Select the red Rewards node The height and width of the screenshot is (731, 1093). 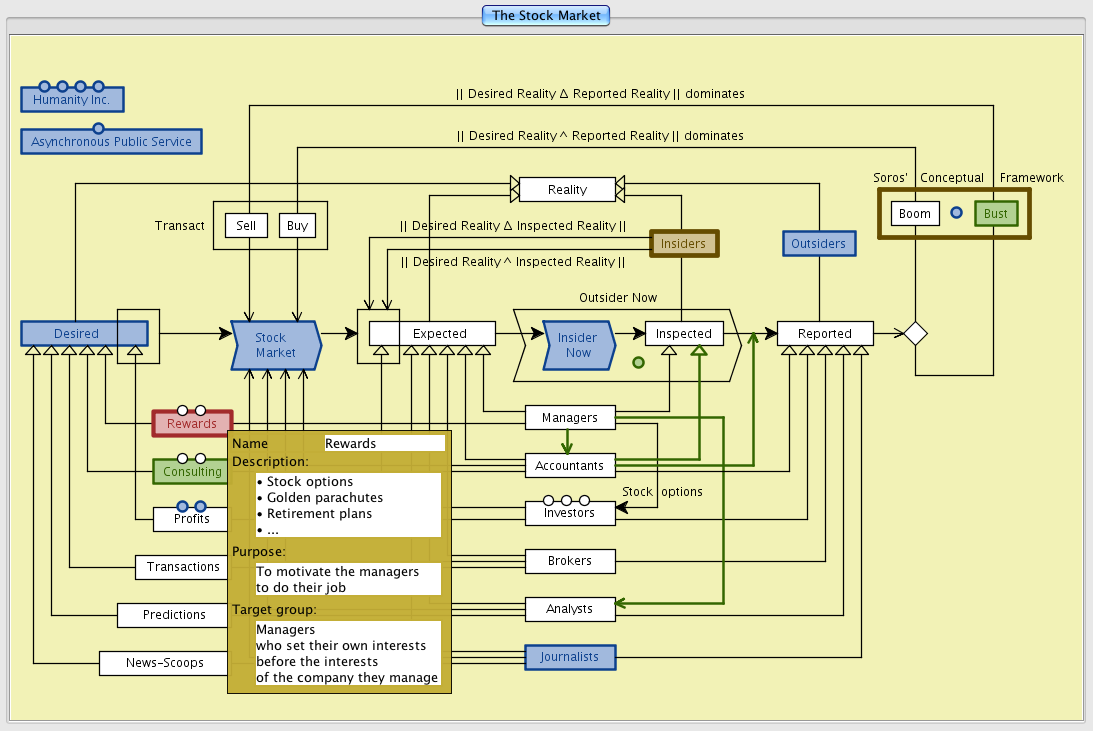(191, 424)
